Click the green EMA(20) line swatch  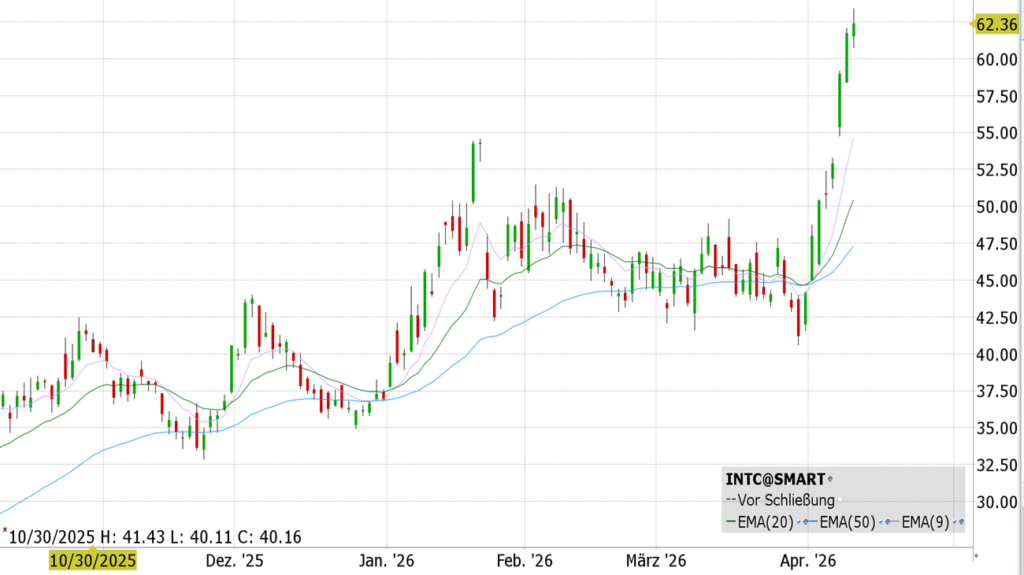pyautogui.click(x=728, y=522)
